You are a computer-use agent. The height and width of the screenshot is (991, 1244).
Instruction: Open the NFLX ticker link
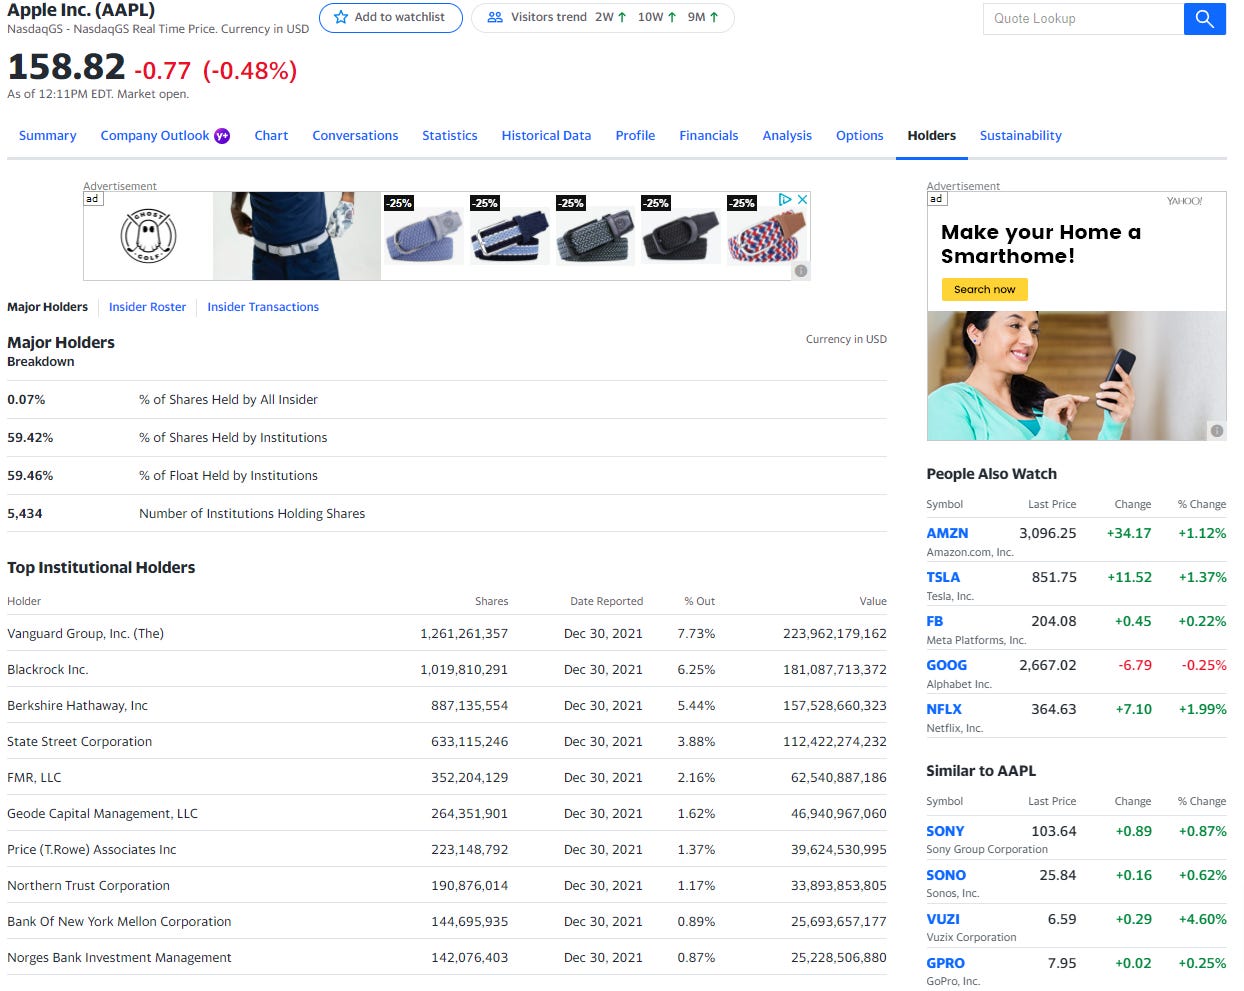coord(944,710)
